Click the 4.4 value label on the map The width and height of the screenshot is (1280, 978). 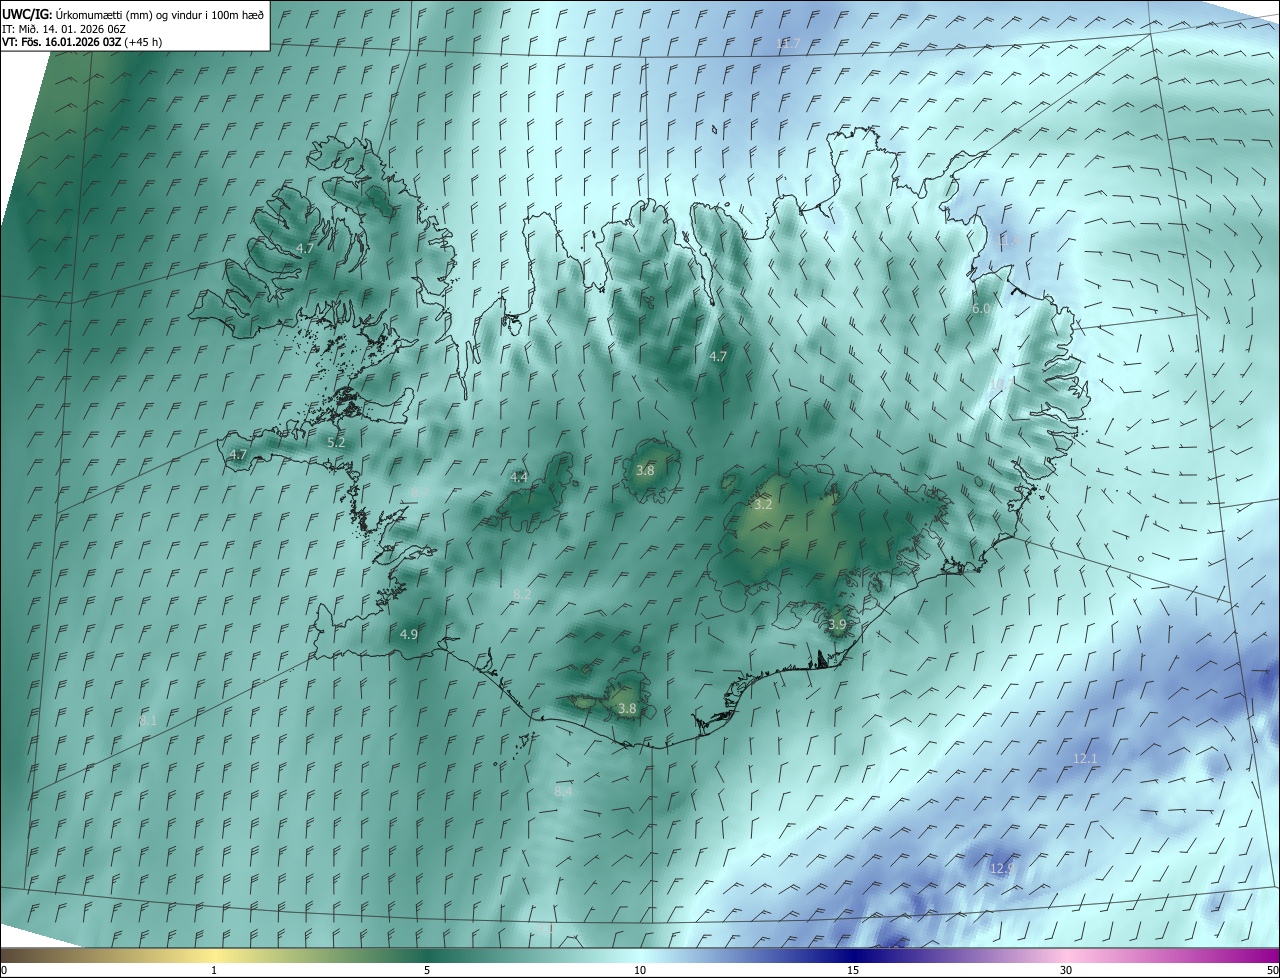[519, 478]
